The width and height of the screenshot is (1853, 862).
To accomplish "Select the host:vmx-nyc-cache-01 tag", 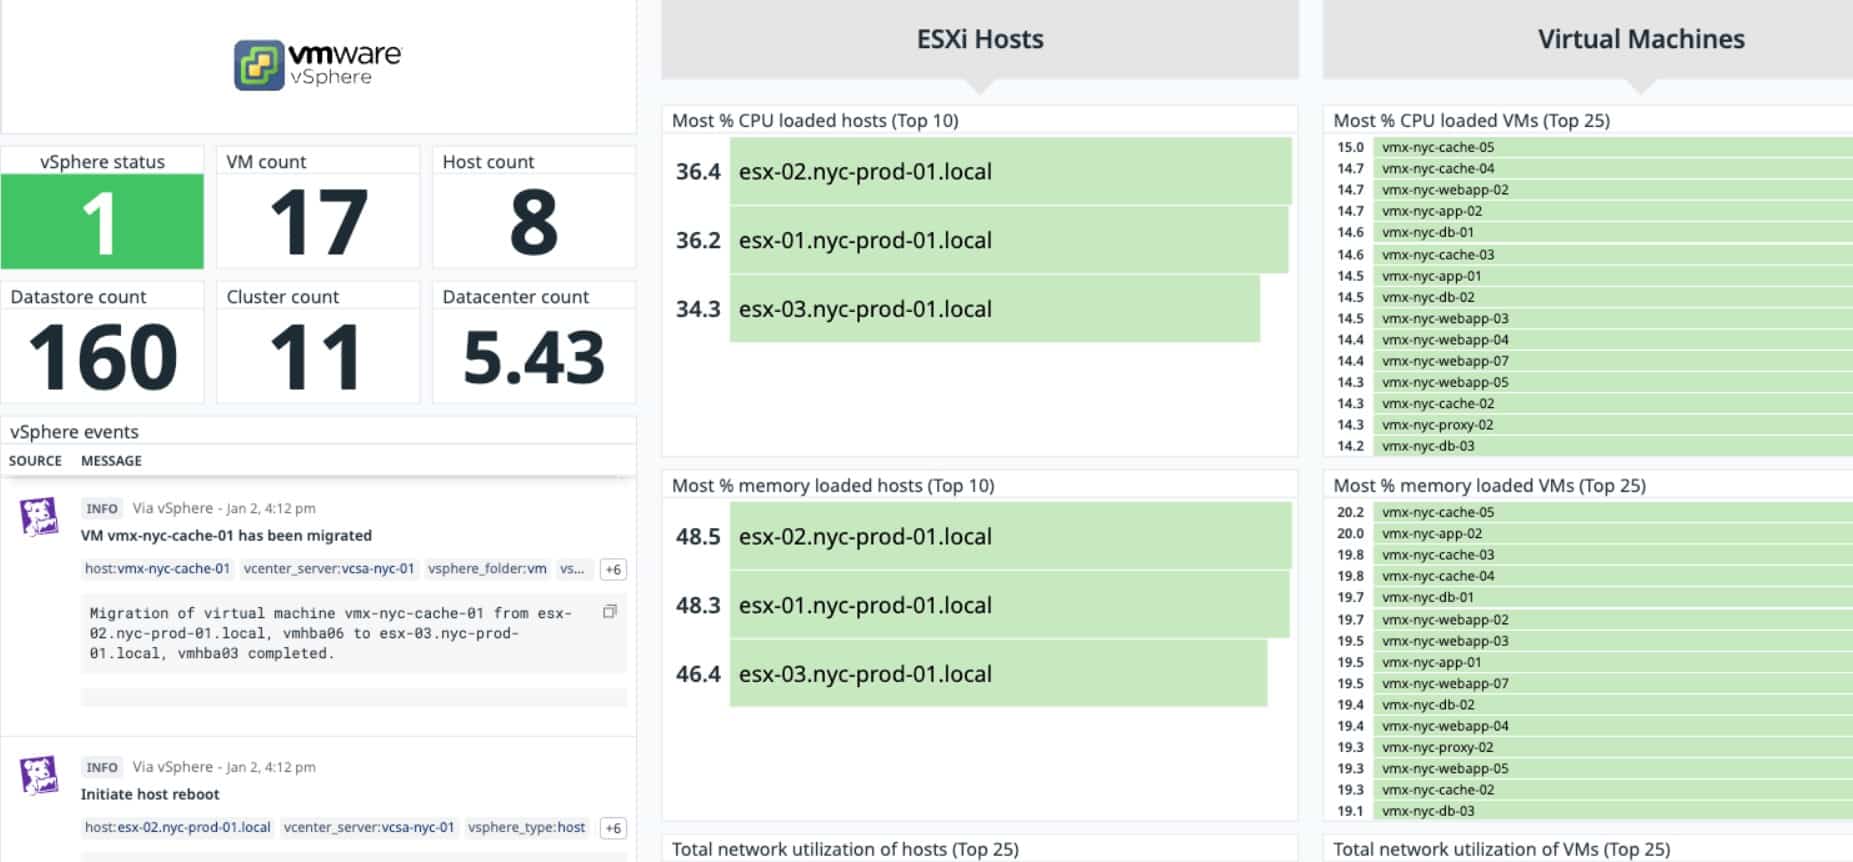I will (157, 569).
